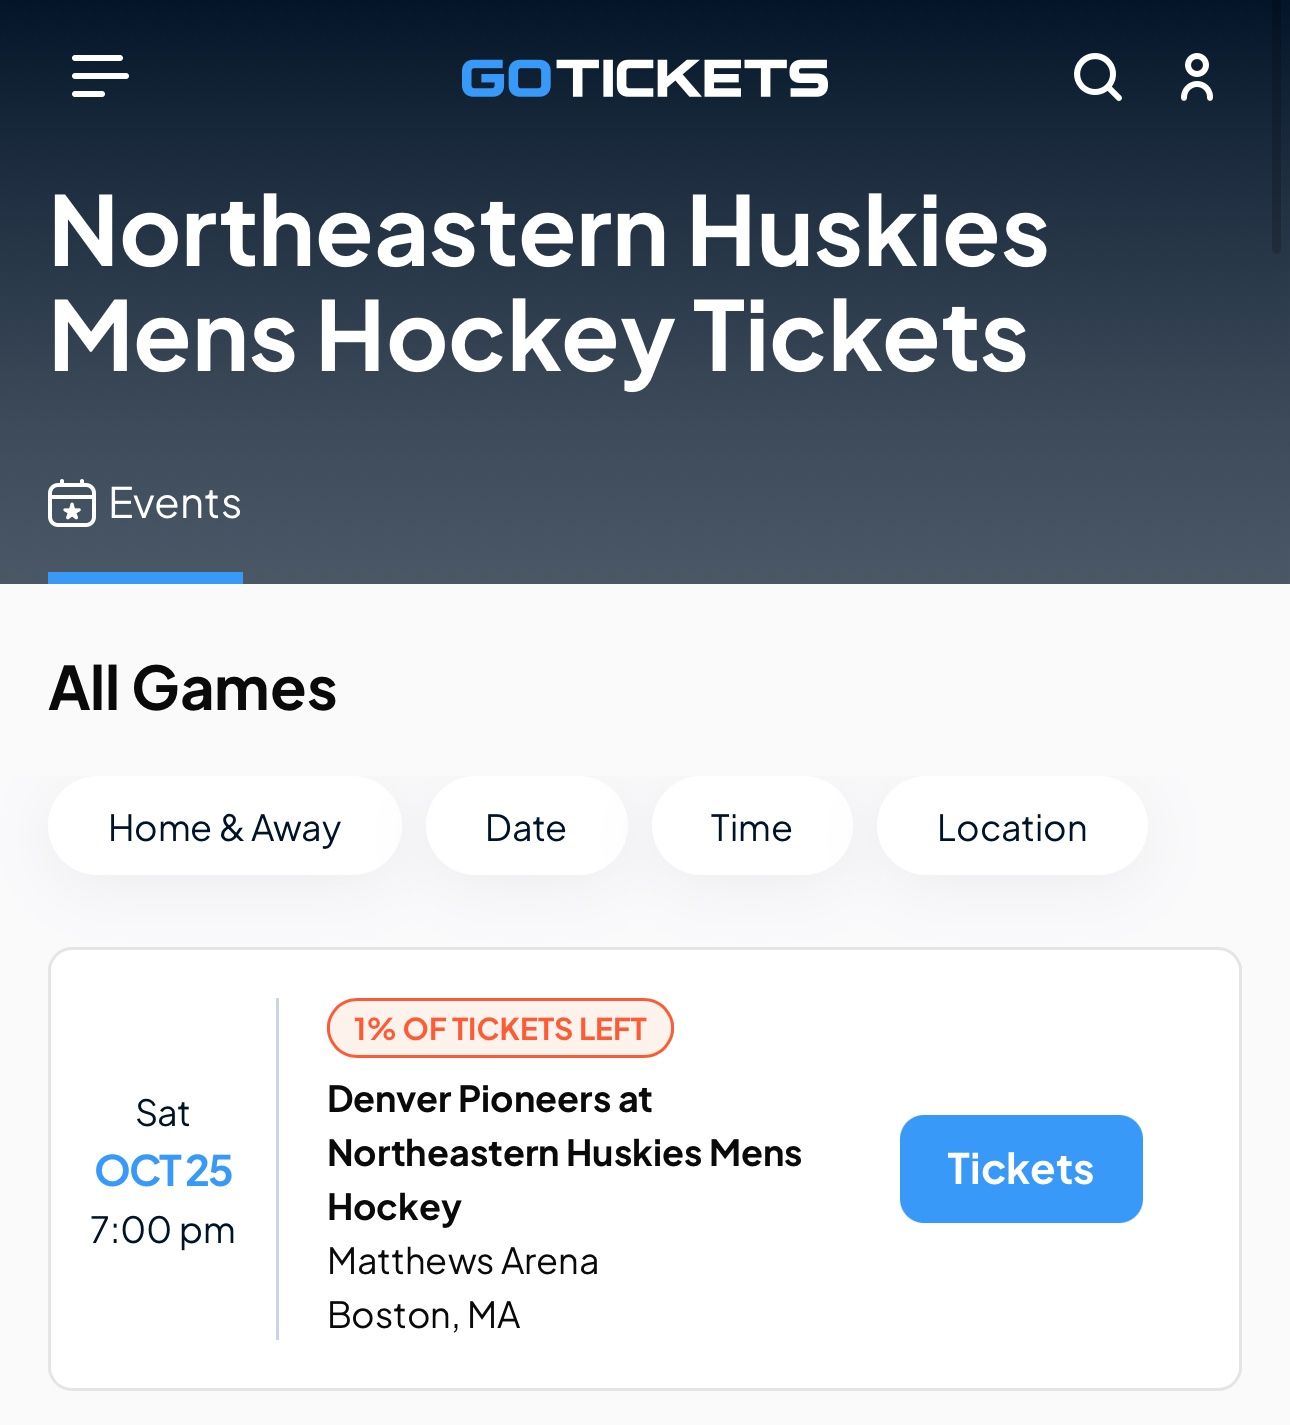Open the hamburger navigation menu
This screenshot has width=1290, height=1425.
(99, 76)
